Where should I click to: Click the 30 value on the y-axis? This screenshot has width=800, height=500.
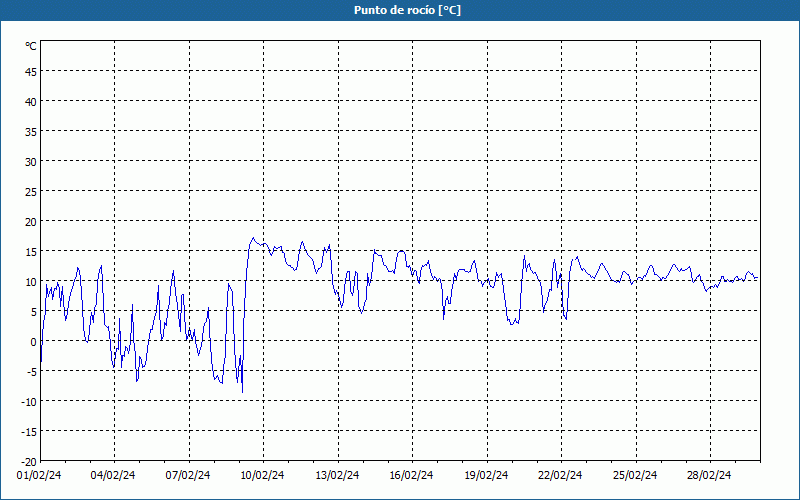pos(31,162)
